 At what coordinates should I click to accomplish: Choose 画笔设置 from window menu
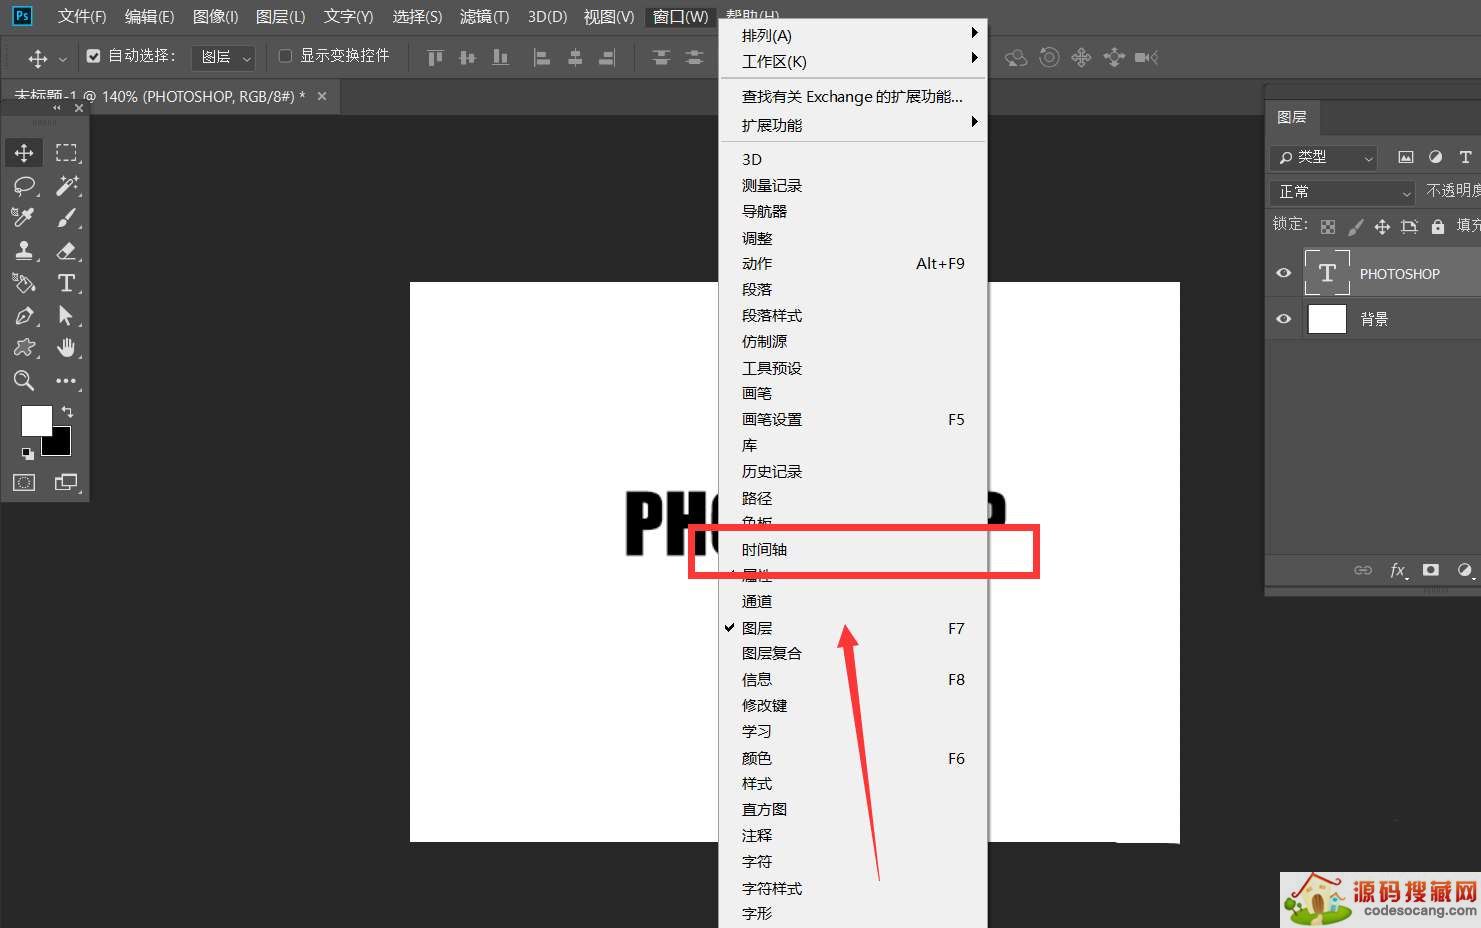[853, 419]
